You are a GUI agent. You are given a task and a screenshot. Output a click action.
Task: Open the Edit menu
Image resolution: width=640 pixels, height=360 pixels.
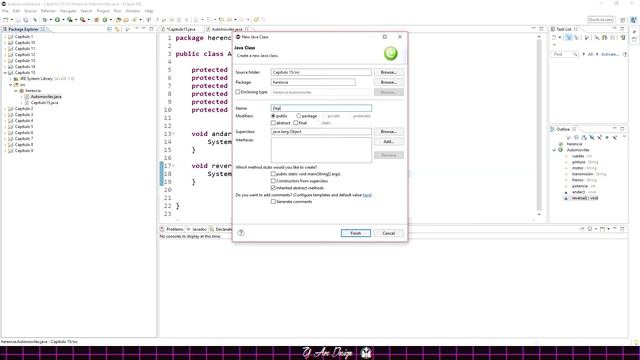tap(16, 11)
